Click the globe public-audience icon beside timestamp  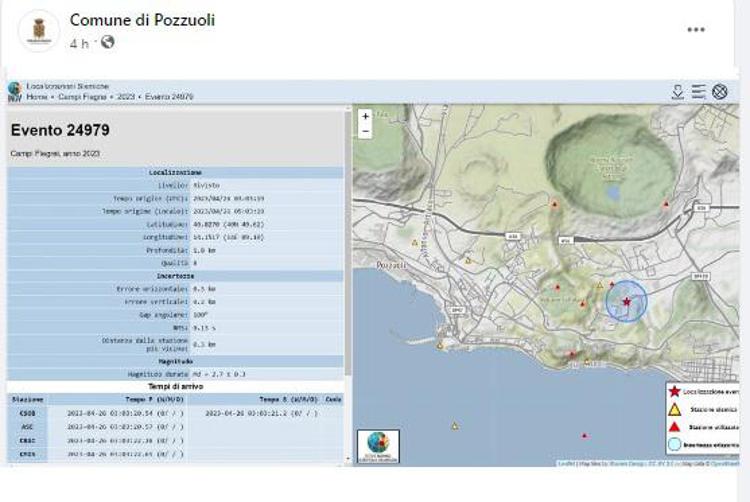click(108, 43)
